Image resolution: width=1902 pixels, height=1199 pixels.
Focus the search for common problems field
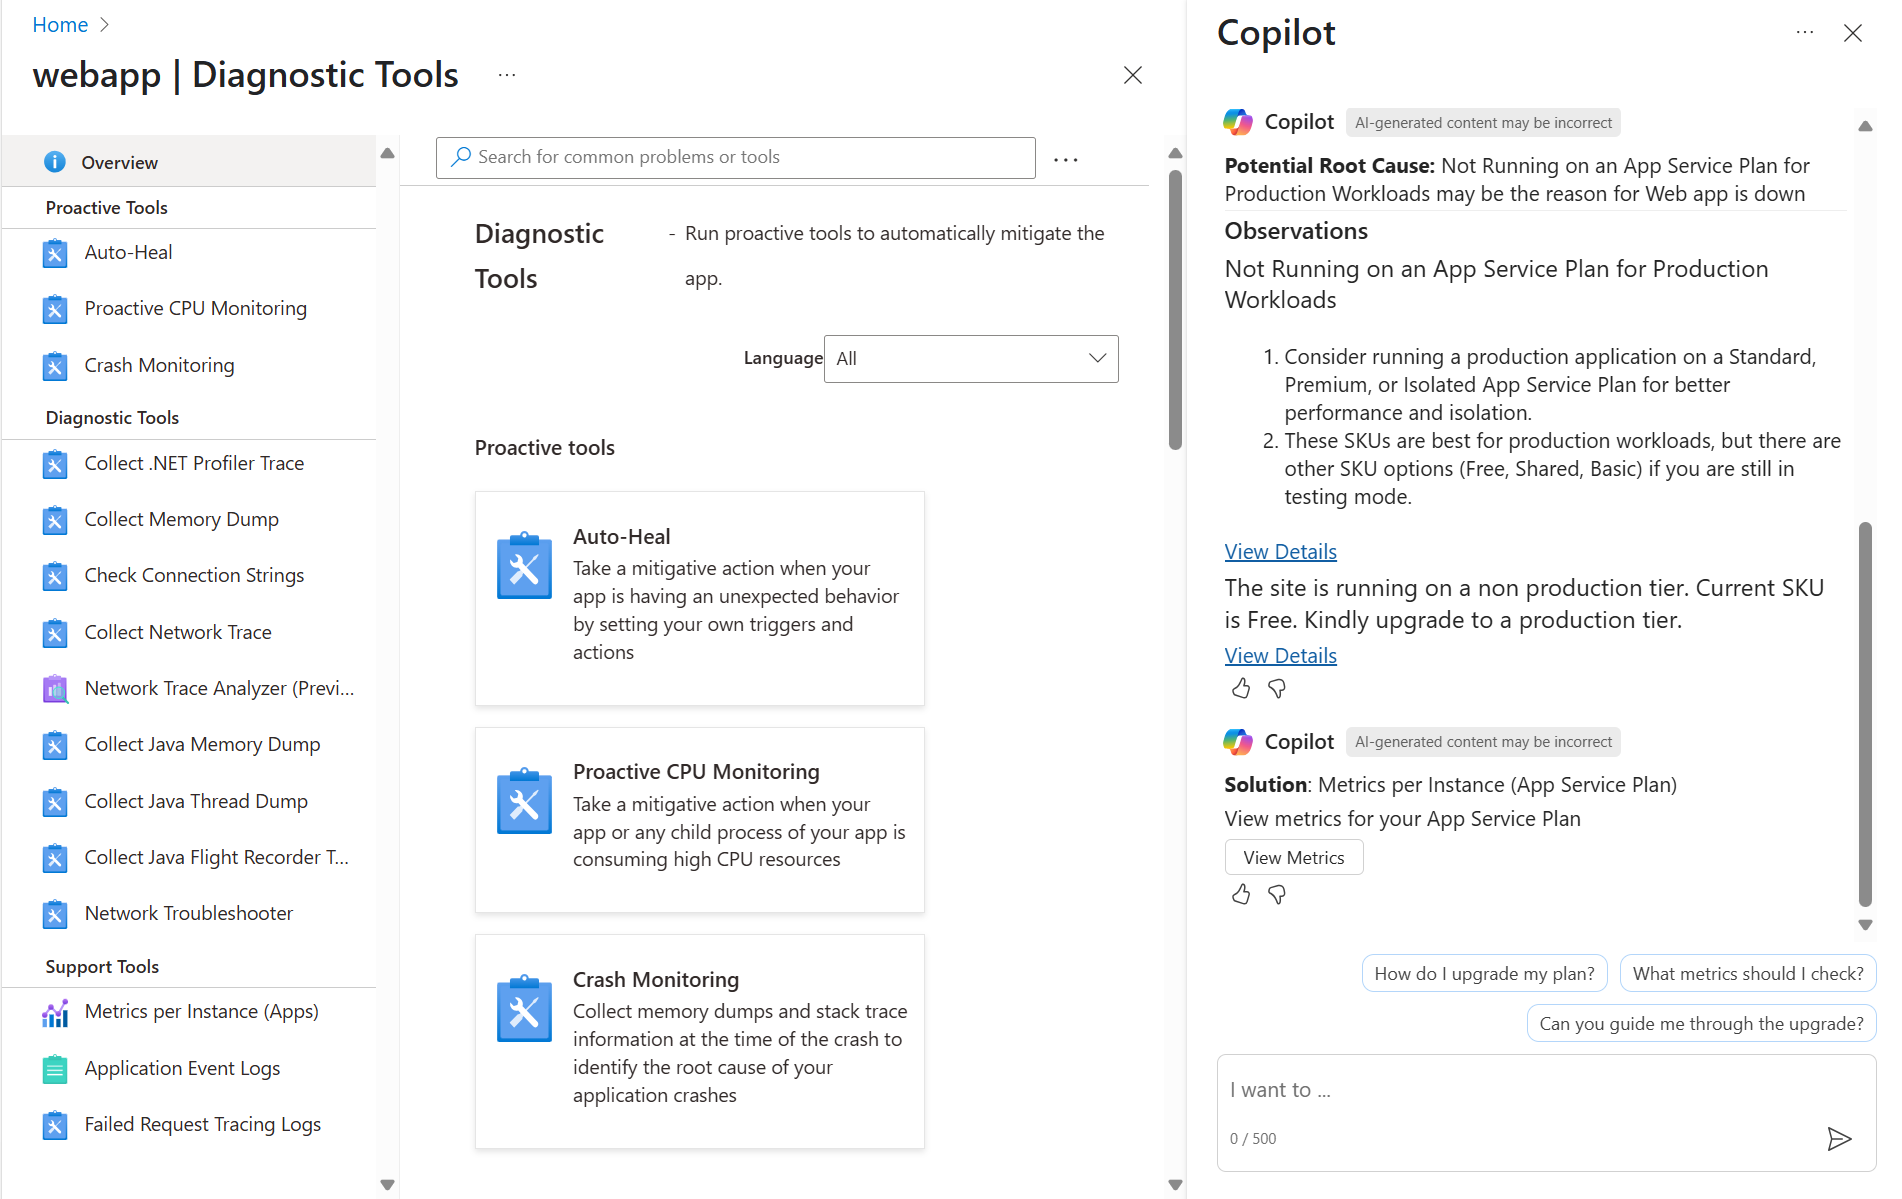(x=736, y=158)
